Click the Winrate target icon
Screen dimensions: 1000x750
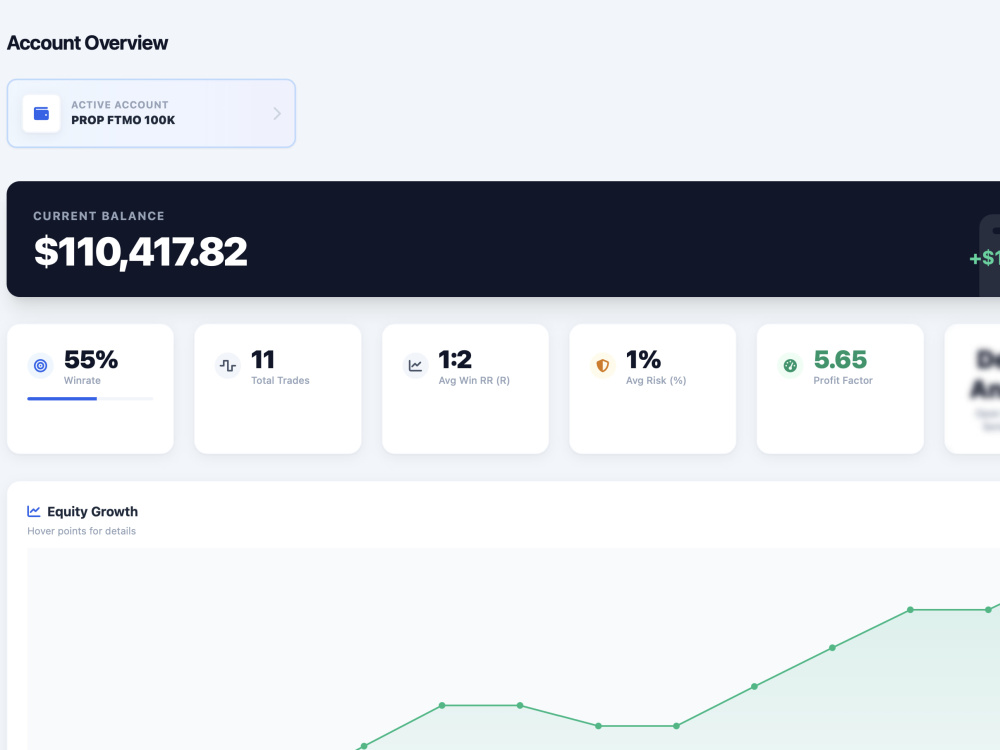[x=40, y=365]
